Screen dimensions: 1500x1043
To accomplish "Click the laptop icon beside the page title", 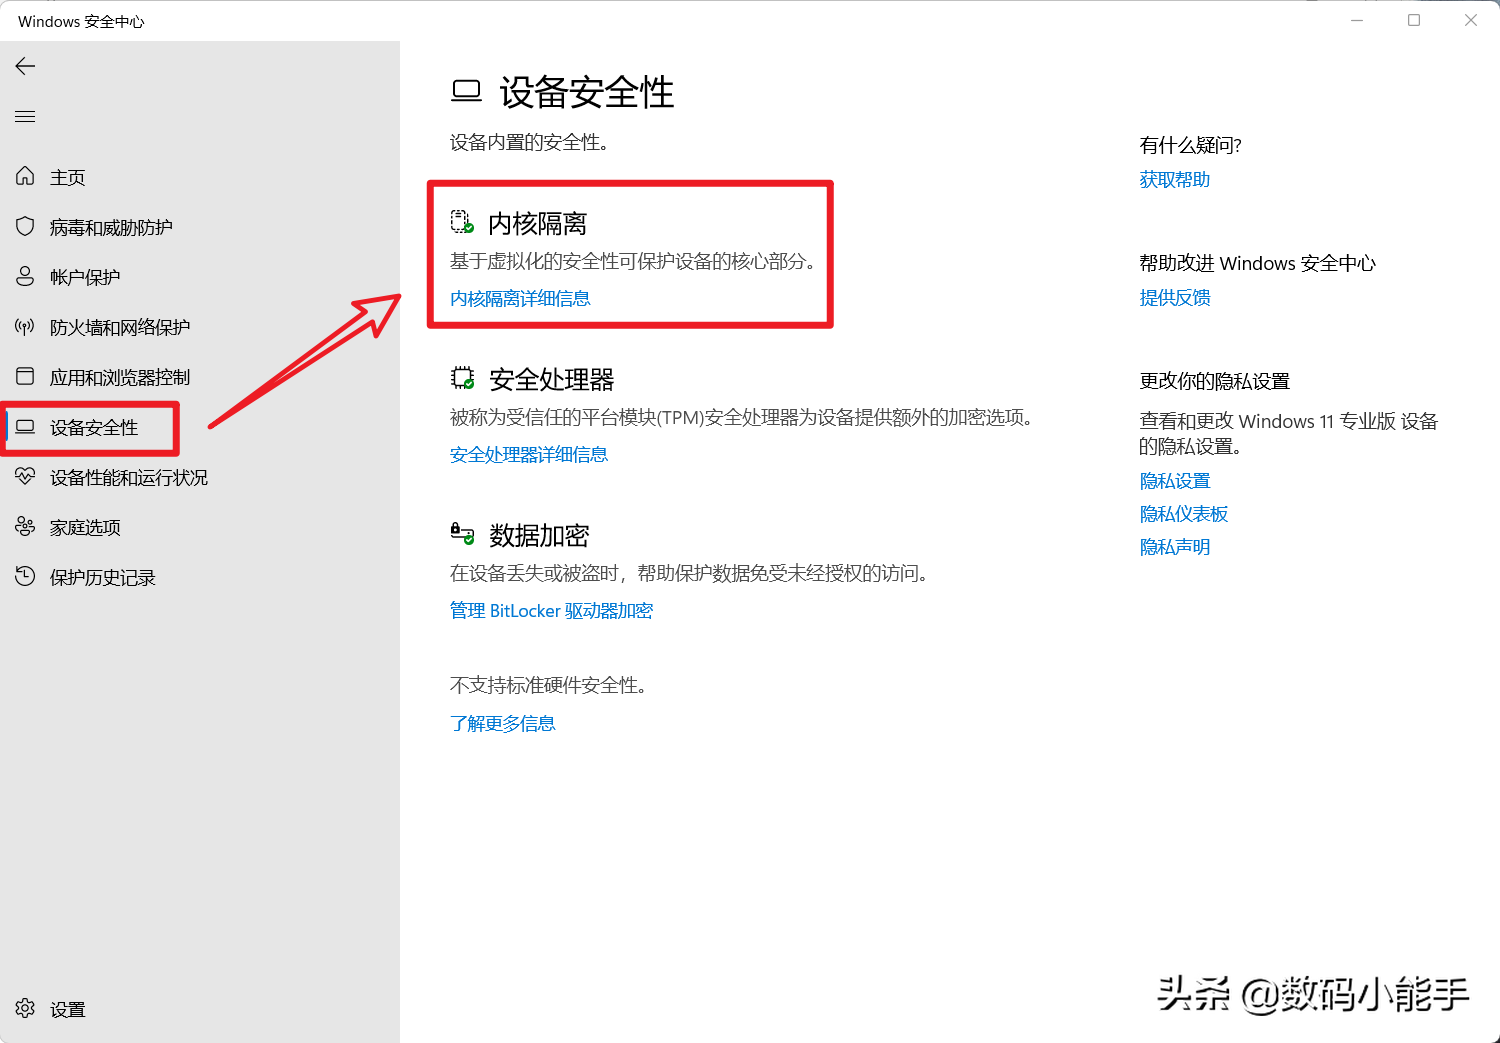I will pos(466,92).
